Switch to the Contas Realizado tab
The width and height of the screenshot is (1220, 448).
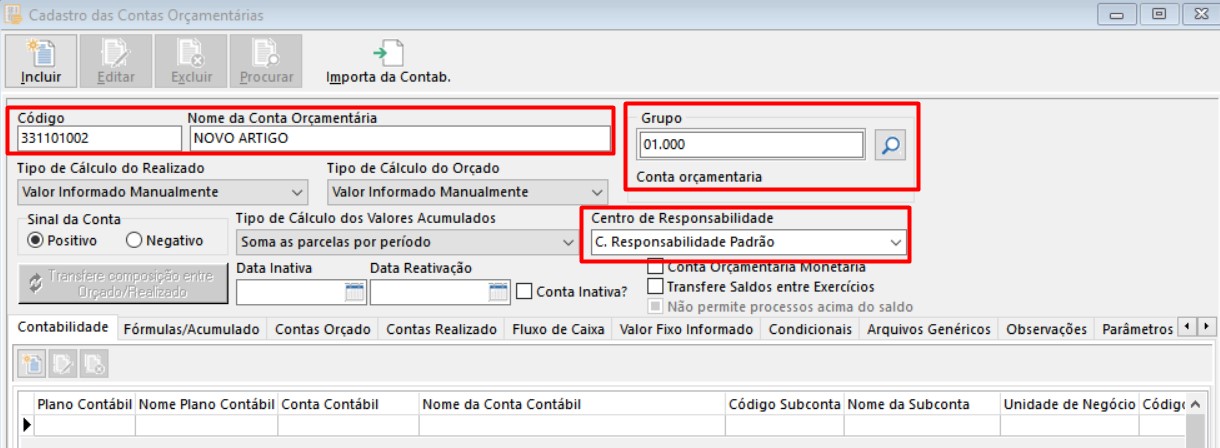(441, 329)
